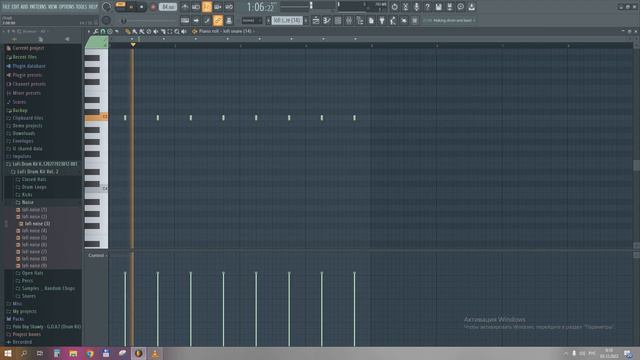Open the Control event lane dropdown

pyautogui.click(x=97, y=256)
